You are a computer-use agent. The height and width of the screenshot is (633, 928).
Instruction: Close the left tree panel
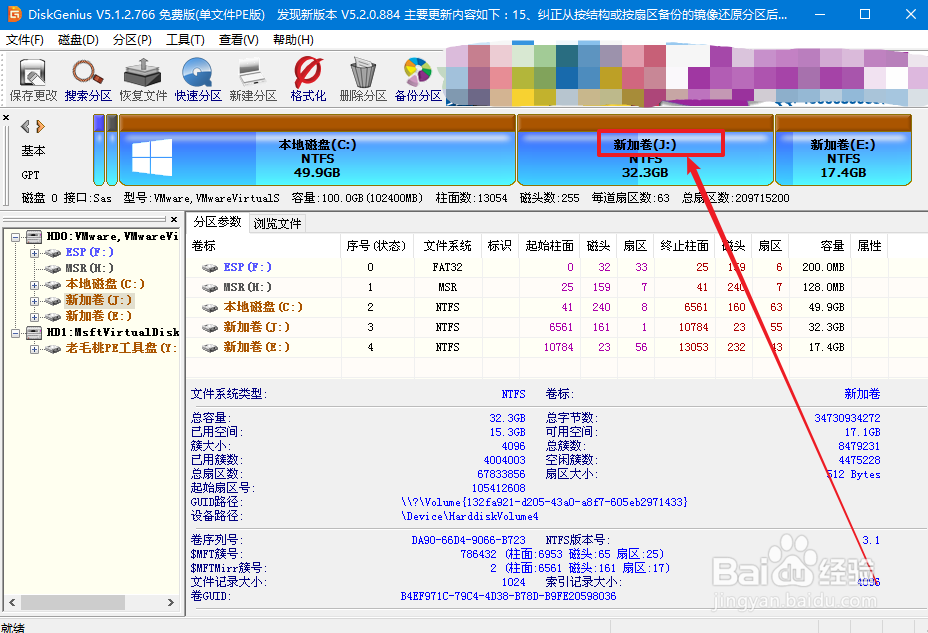174,219
